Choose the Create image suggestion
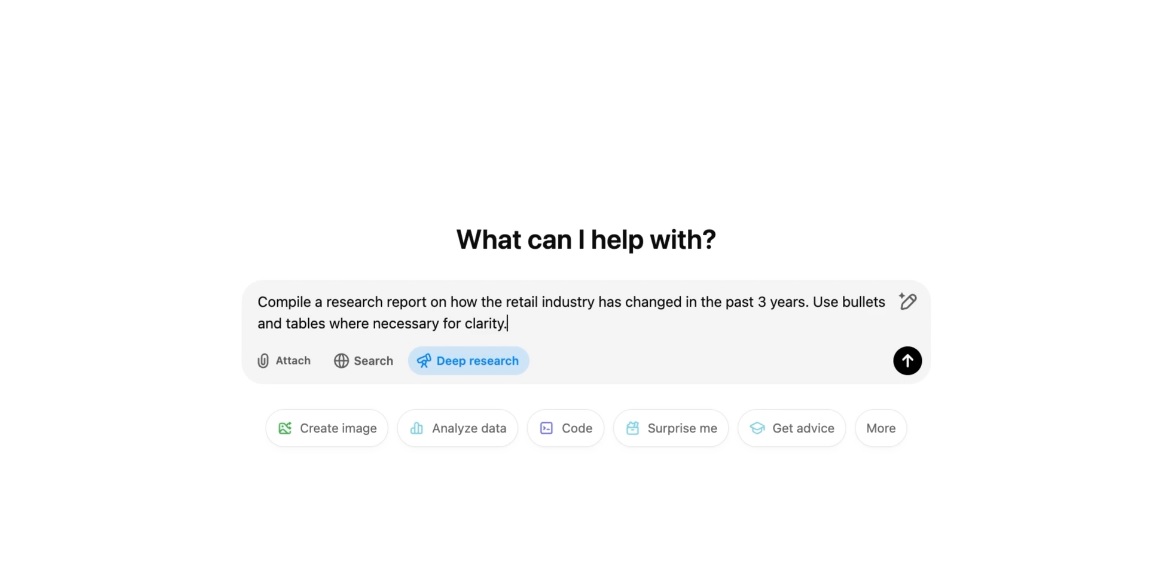1160x585 pixels. (327, 428)
